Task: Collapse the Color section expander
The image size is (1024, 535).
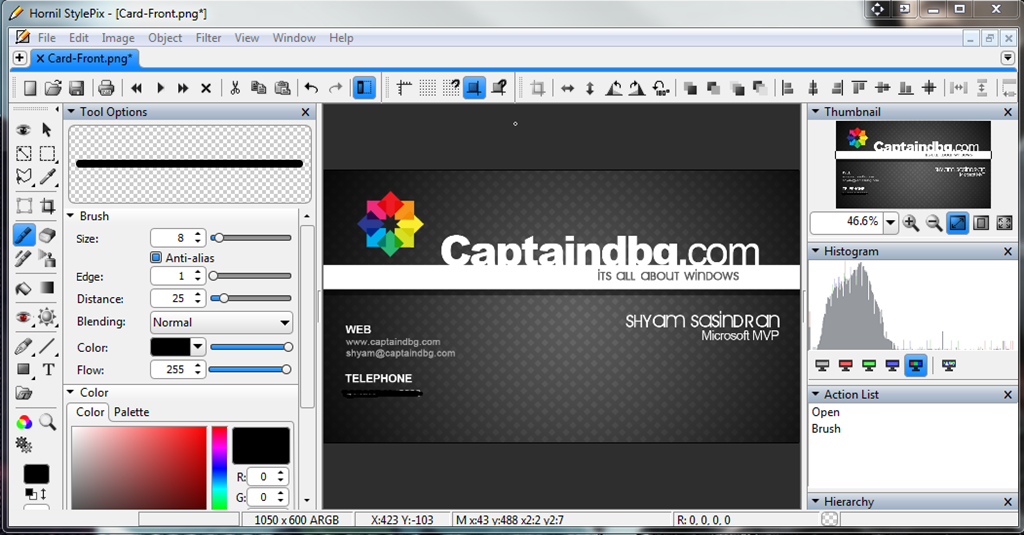Action: click(71, 392)
